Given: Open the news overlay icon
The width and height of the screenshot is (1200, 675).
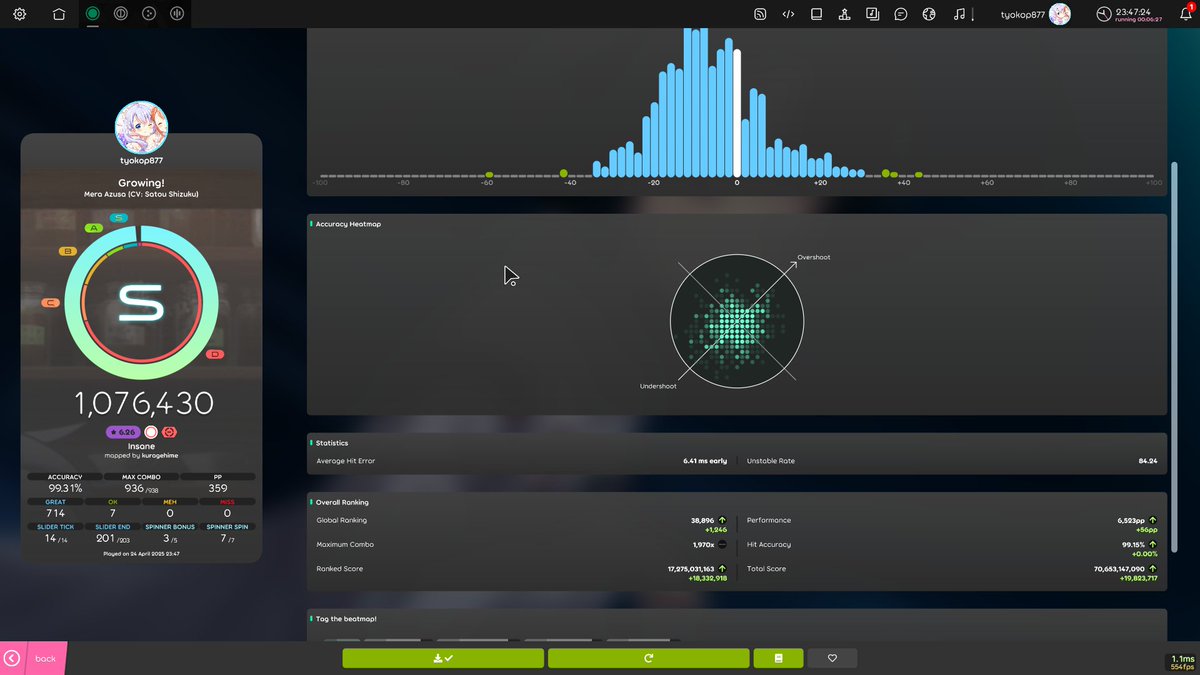Looking at the screenshot, I should tap(760, 14).
